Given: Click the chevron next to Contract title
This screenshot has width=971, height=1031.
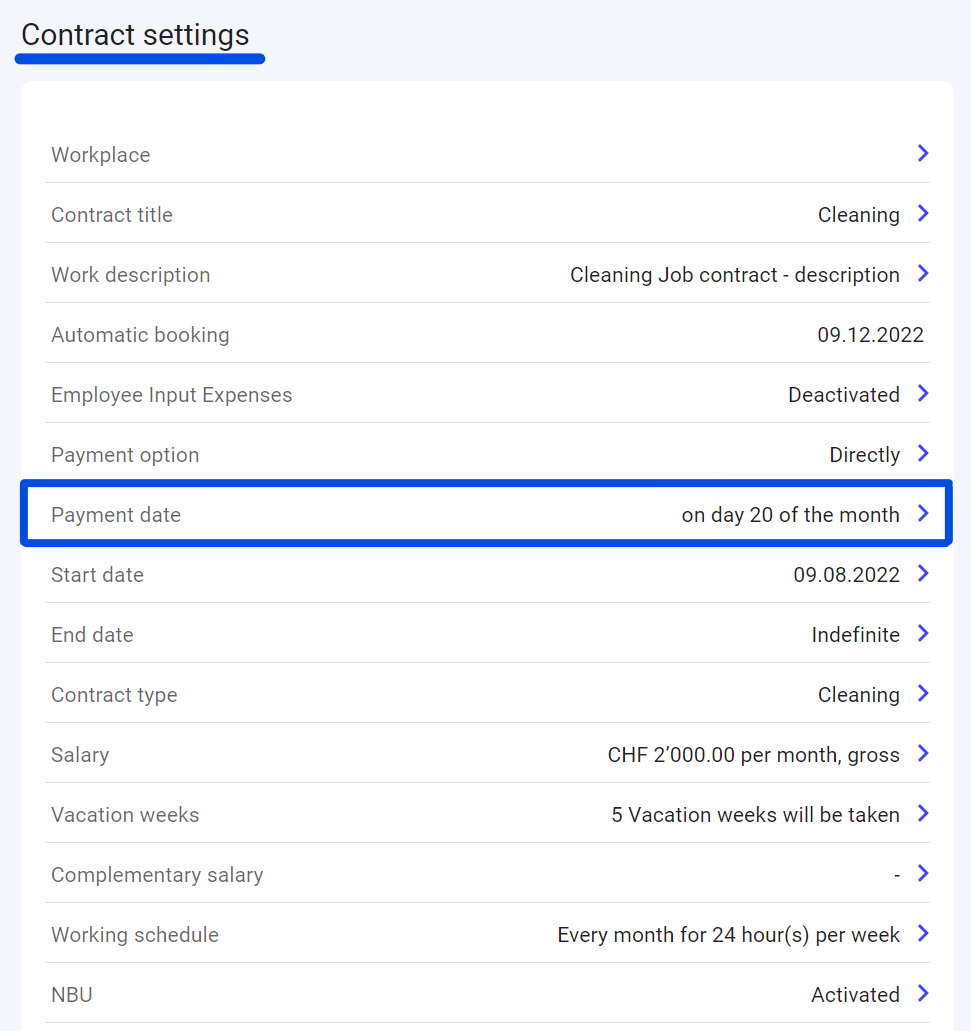Looking at the screenshot, I should 923,213.
